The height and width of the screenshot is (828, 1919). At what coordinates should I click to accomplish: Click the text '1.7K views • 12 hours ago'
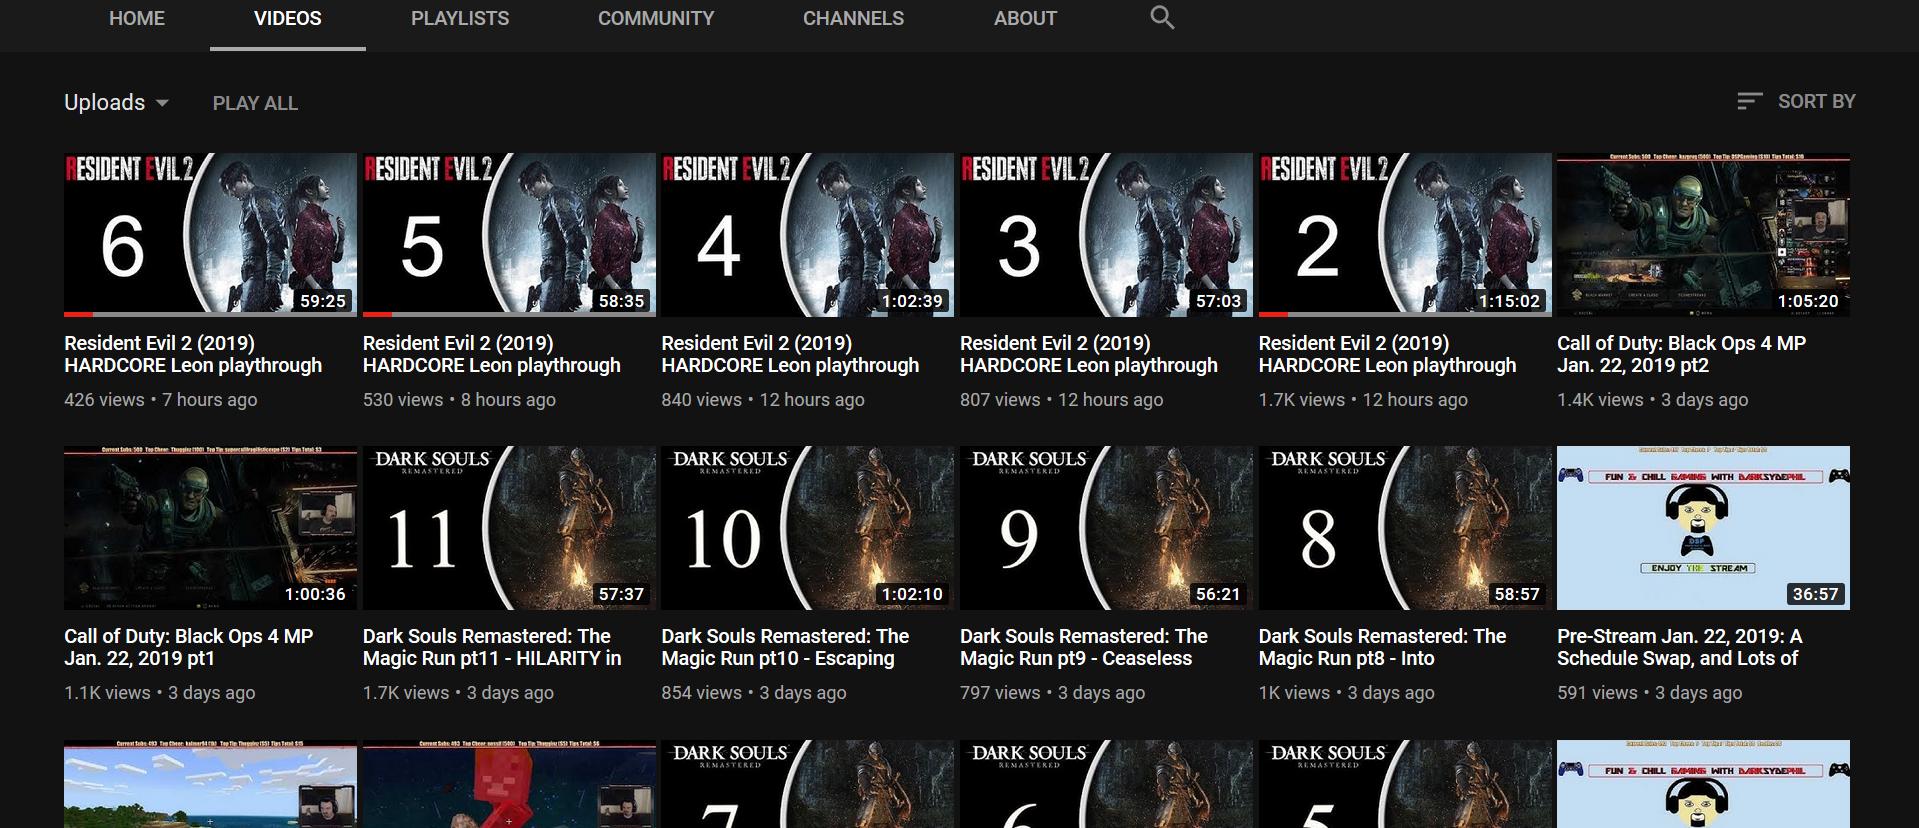coord(1363,399)
